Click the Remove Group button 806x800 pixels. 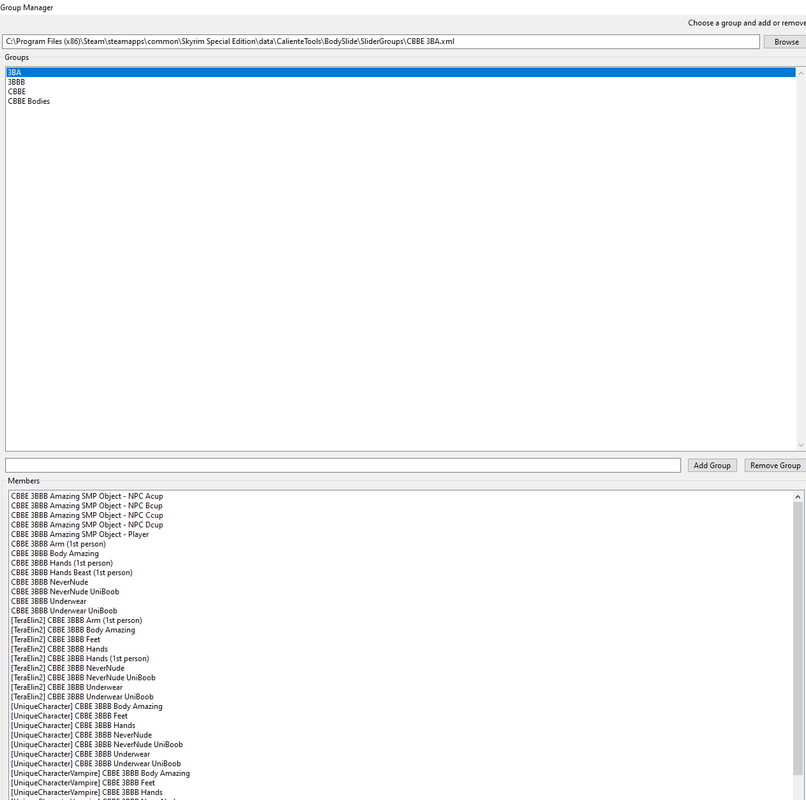pos(775,465)
